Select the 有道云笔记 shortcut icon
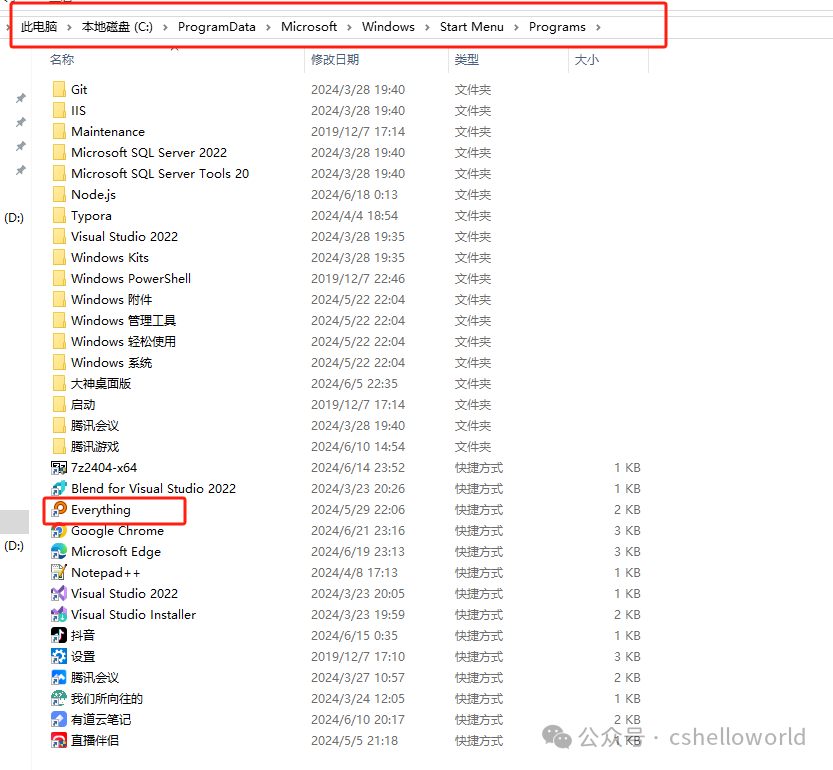Viewport: 833px width, 770px height. (59, 720)
